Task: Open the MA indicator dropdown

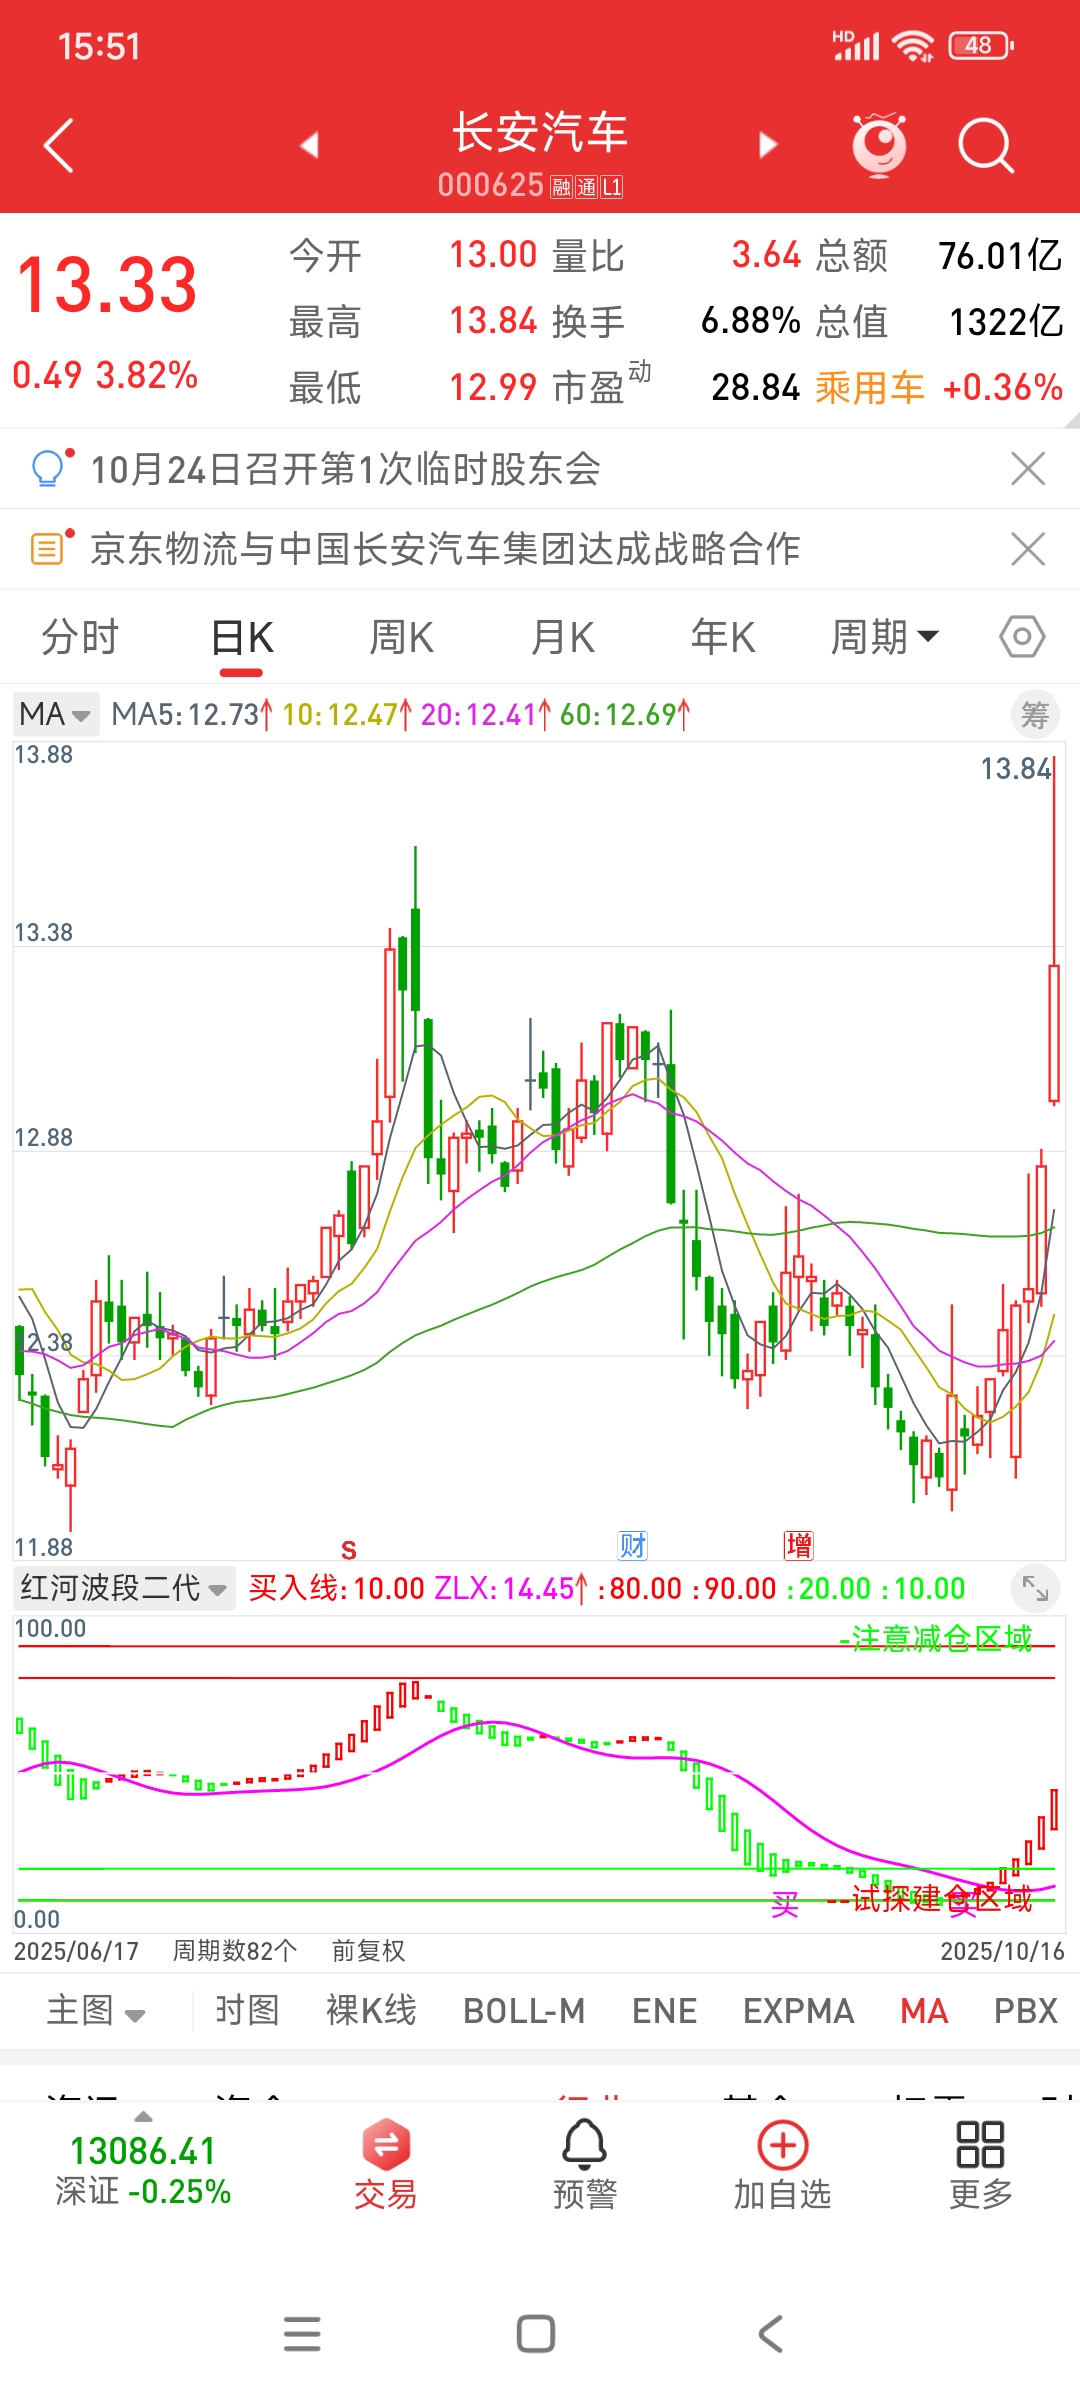Action: (55, 715)
